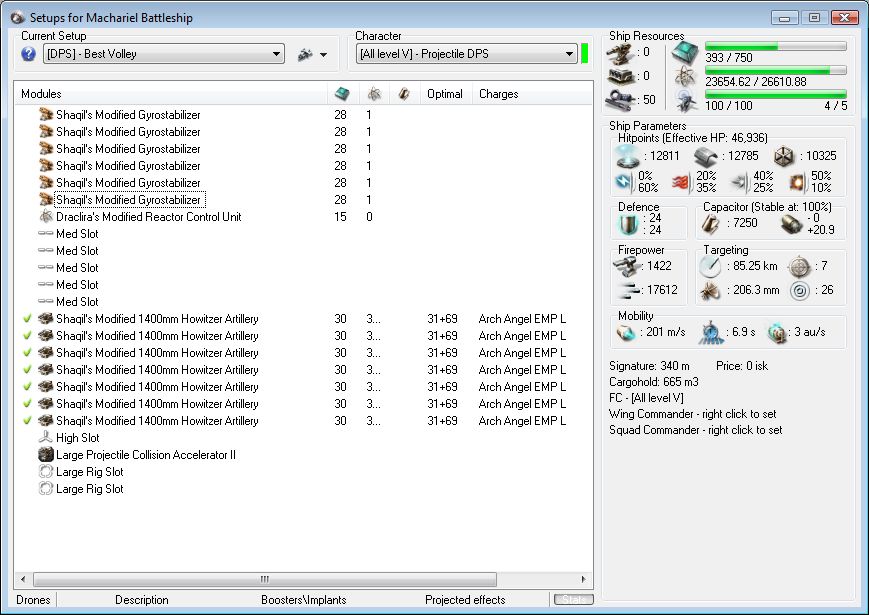Select the first empty Med Slot row
The width and height of the screenshot is (869, 615).
[77, 234]
